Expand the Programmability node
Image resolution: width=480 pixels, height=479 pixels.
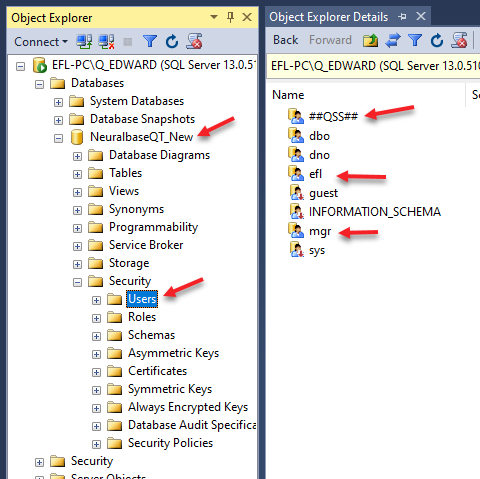click(77, 228)
